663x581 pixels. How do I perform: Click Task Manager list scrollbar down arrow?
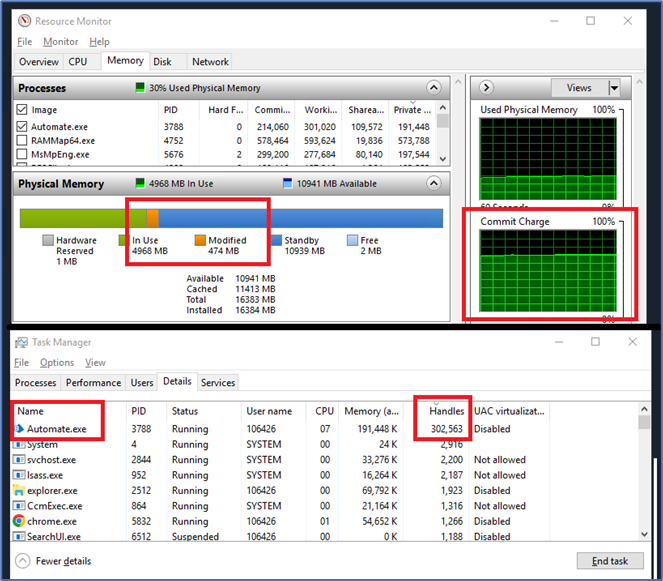(x=644, y=534)
